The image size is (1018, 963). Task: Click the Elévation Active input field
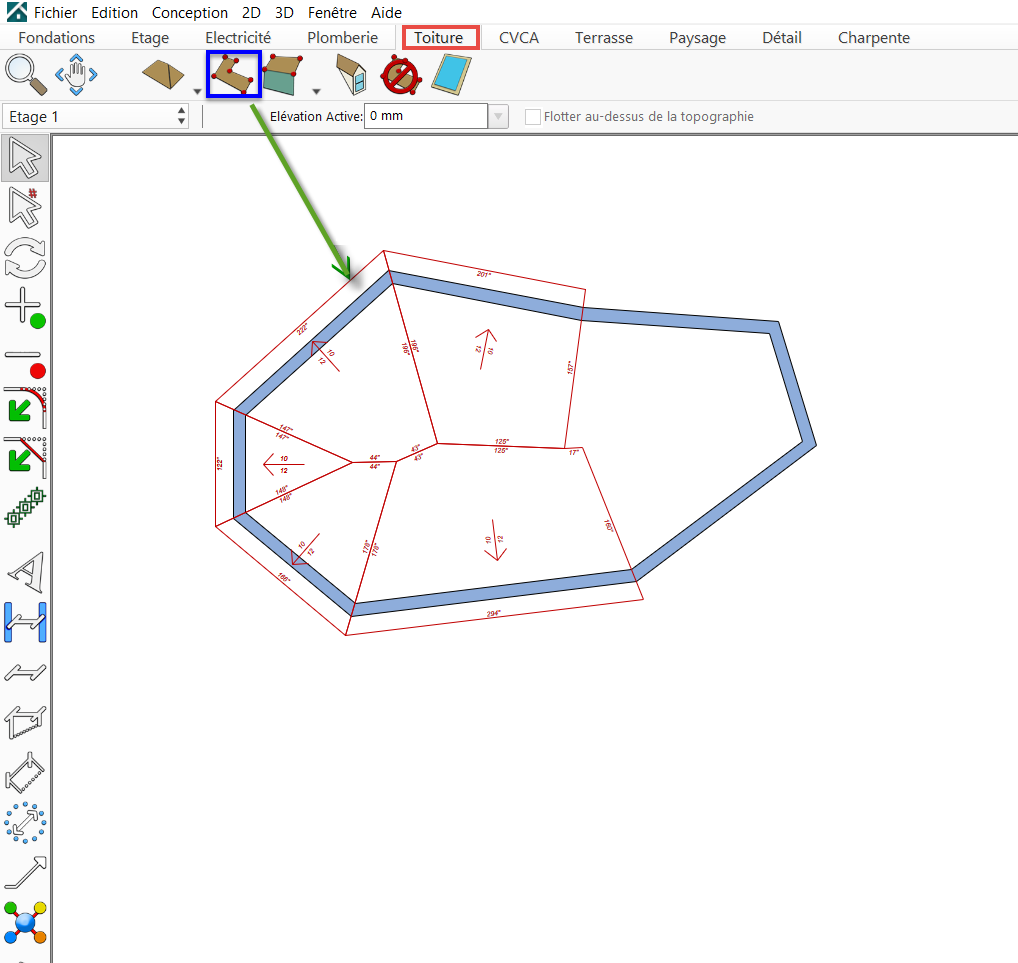[x=426, y=116]
